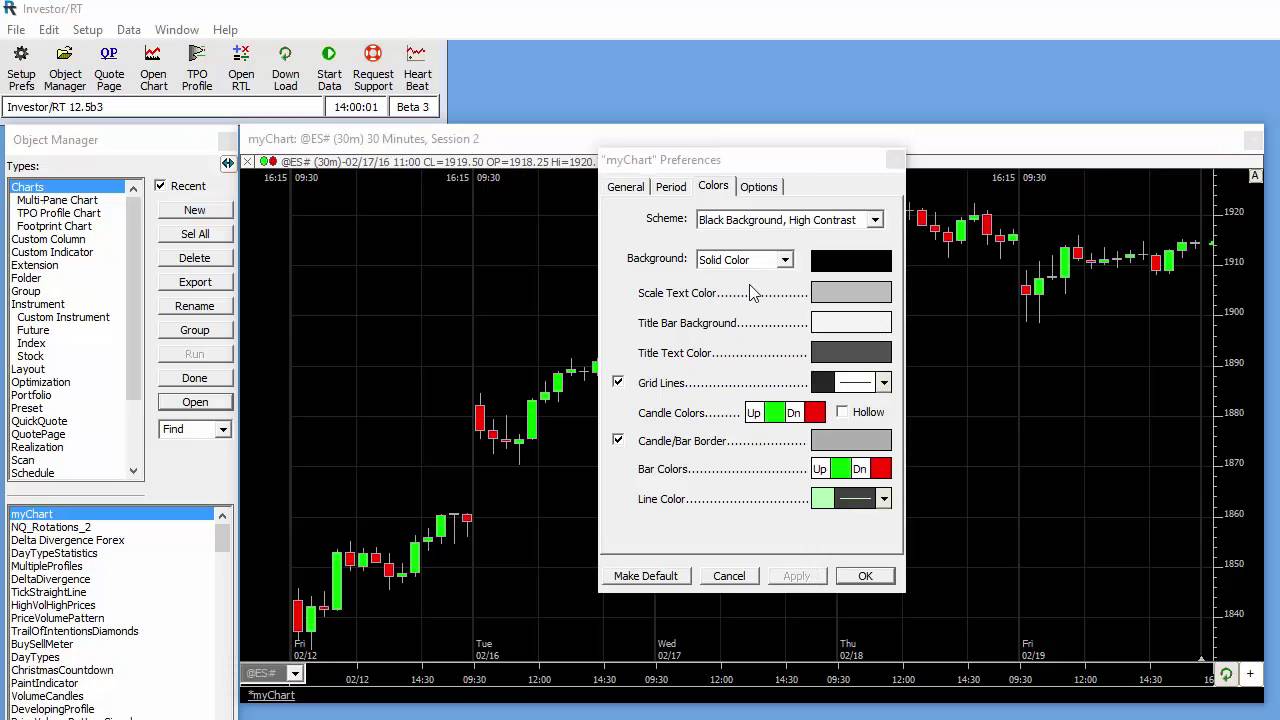This screenshot has height=720, width=1280.
Task: Switch to the General tab
Action: [x=626, y=187]
